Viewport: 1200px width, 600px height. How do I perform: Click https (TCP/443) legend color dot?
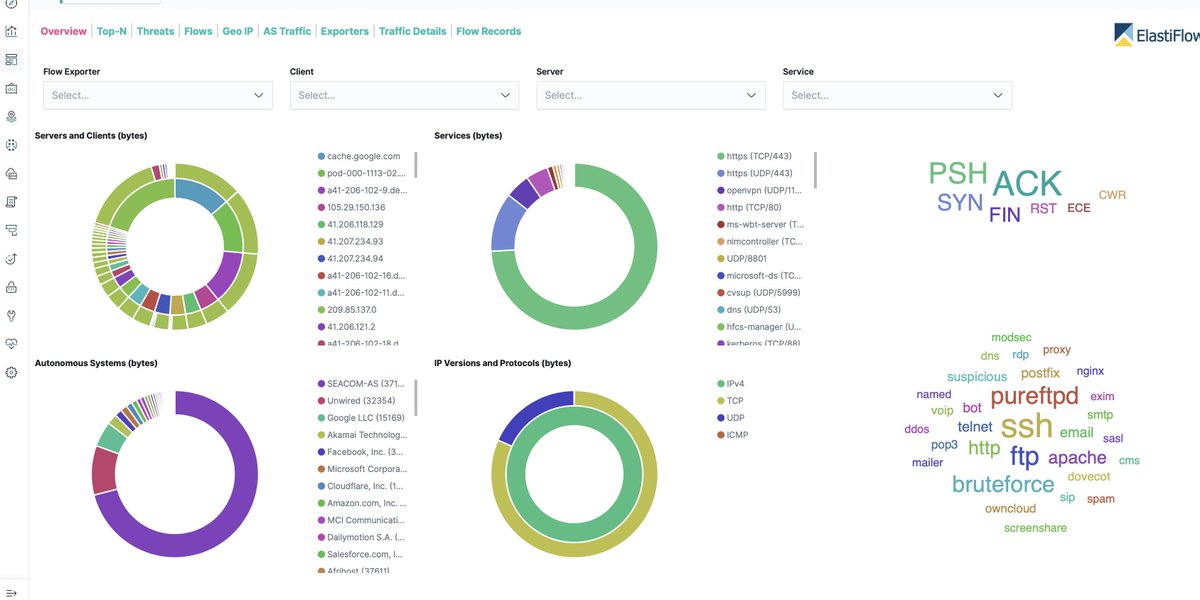[720, 156]
